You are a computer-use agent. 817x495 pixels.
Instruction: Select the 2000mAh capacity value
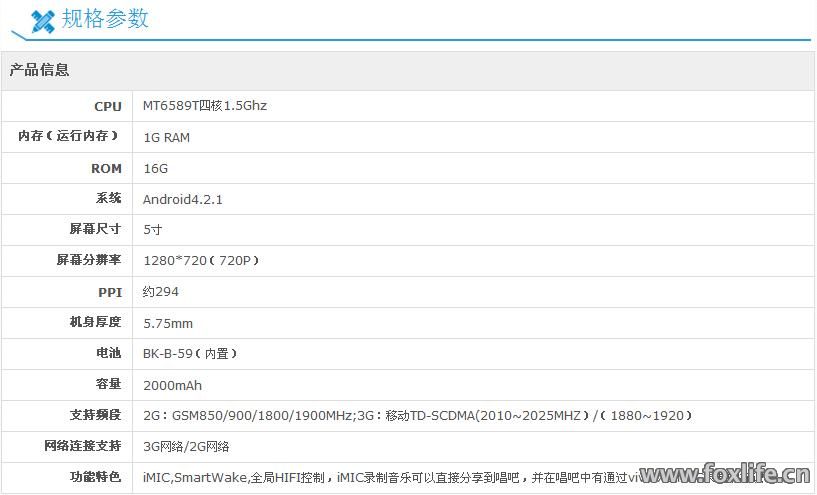click(x=173, y=384)
